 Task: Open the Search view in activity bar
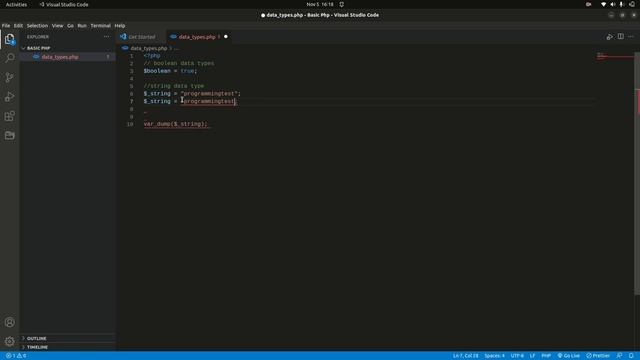click(x=9, y=58)
